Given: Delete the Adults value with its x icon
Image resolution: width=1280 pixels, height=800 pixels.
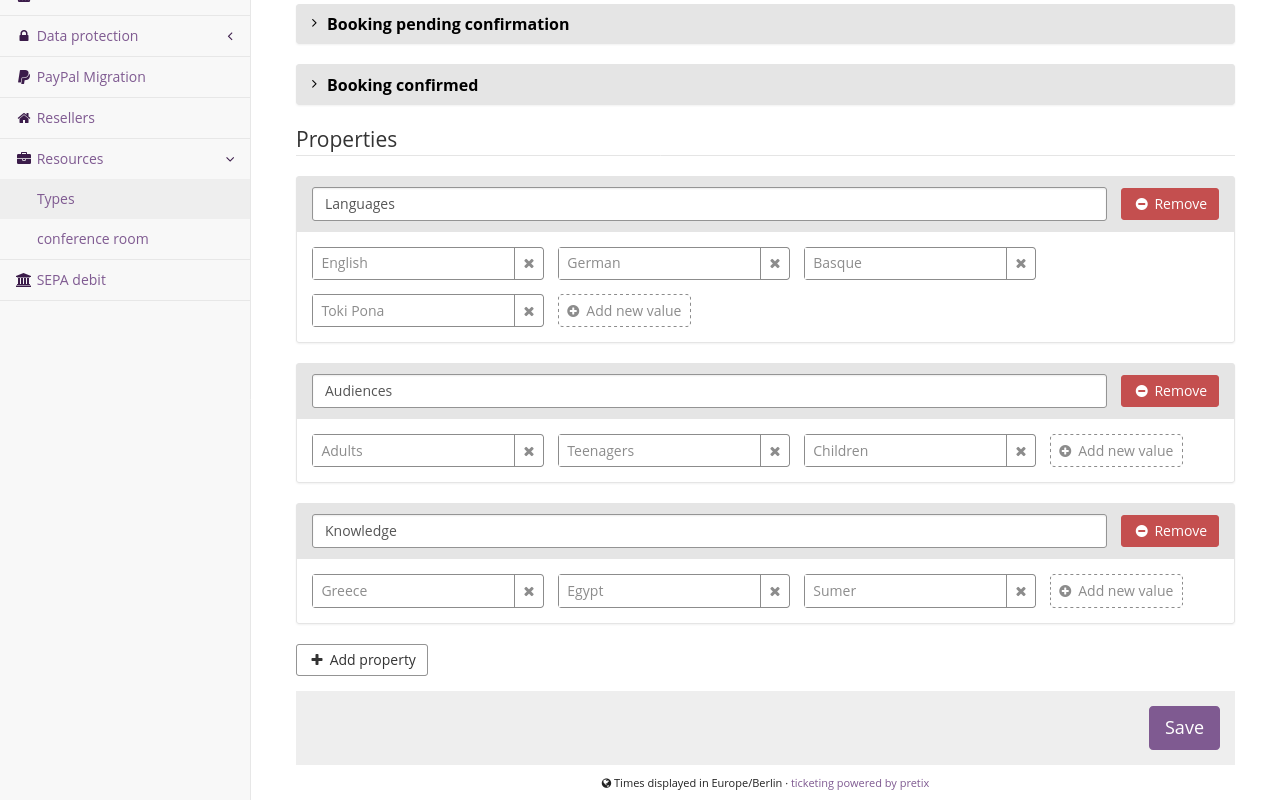Looking at the screenshot, I should tap(529, 451).
